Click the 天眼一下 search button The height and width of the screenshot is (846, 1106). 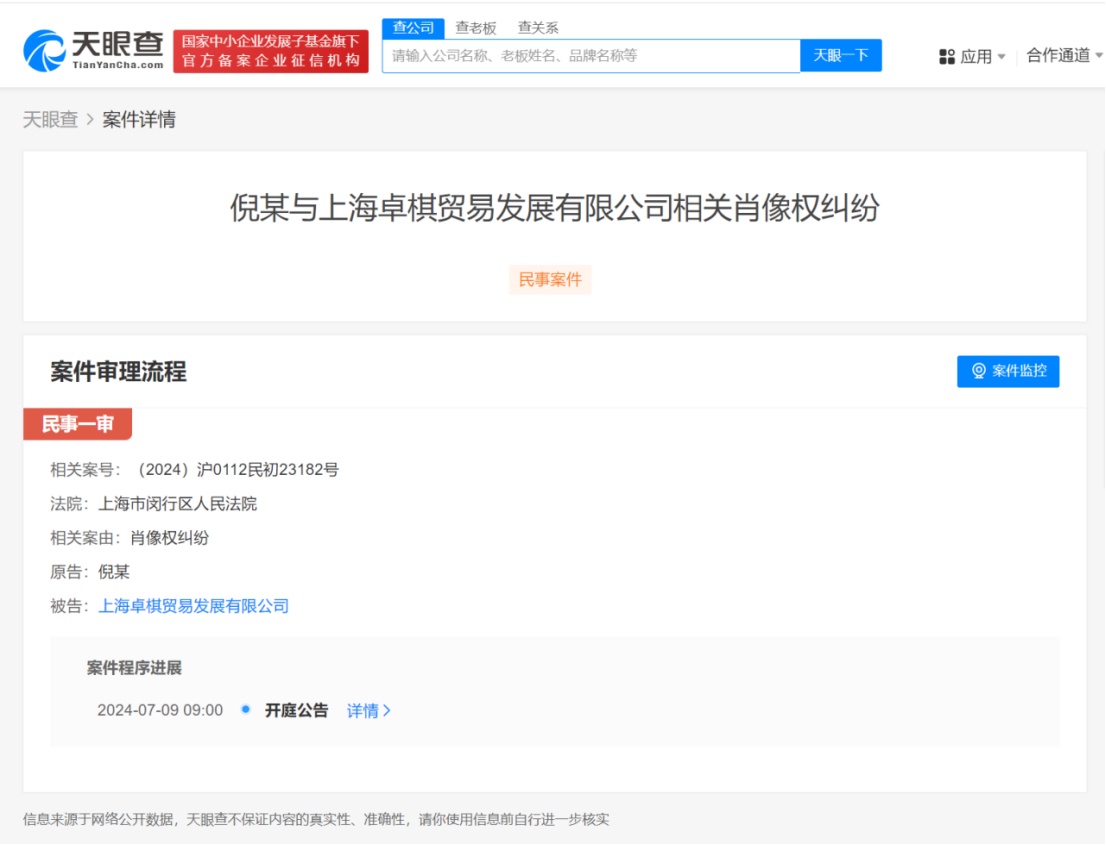click(x=841, y=55)
